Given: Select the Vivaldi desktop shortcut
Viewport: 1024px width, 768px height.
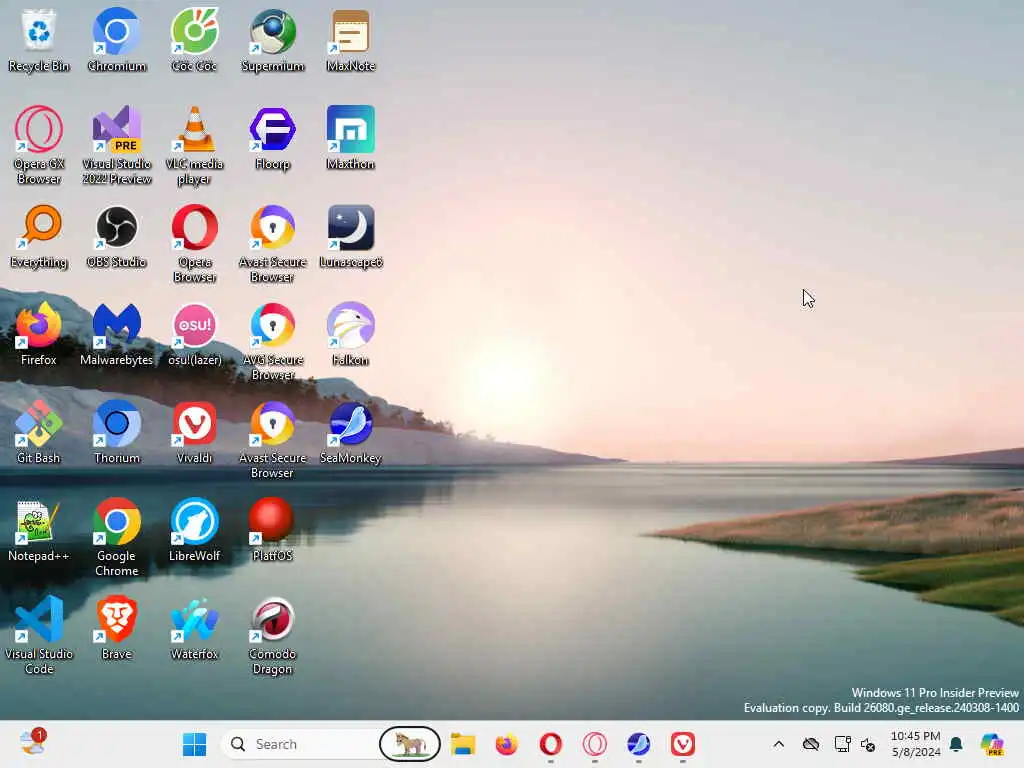Looking at the screenshot, I should point(194,432).
